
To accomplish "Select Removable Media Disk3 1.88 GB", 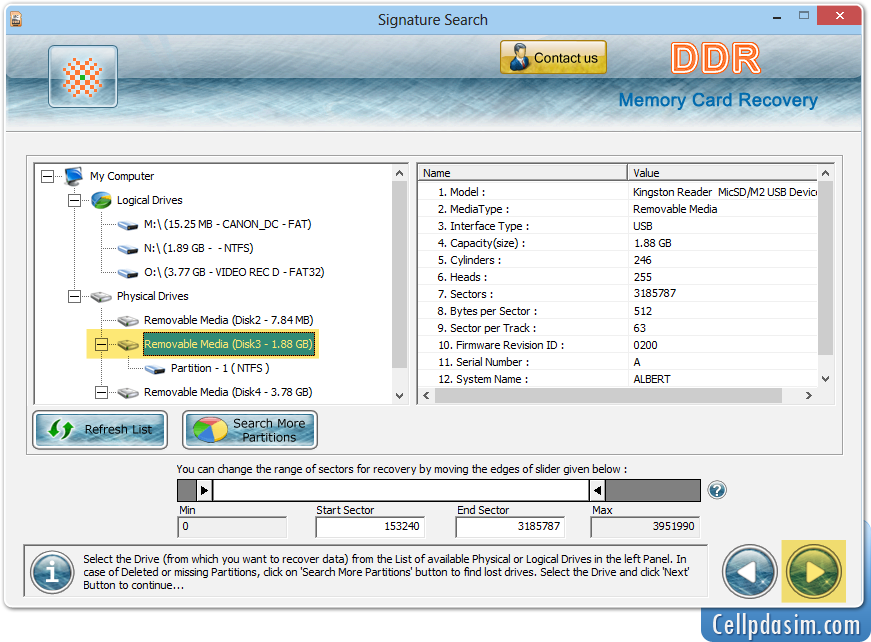I will click(228, 344).
